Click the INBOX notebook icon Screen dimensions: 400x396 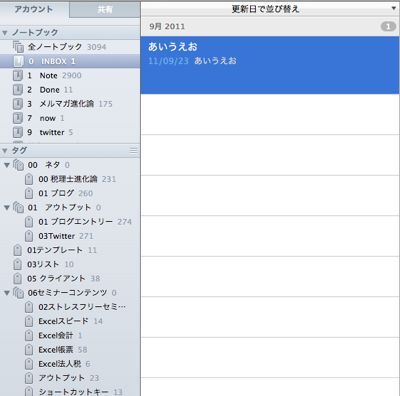click(x=18, y=61)
